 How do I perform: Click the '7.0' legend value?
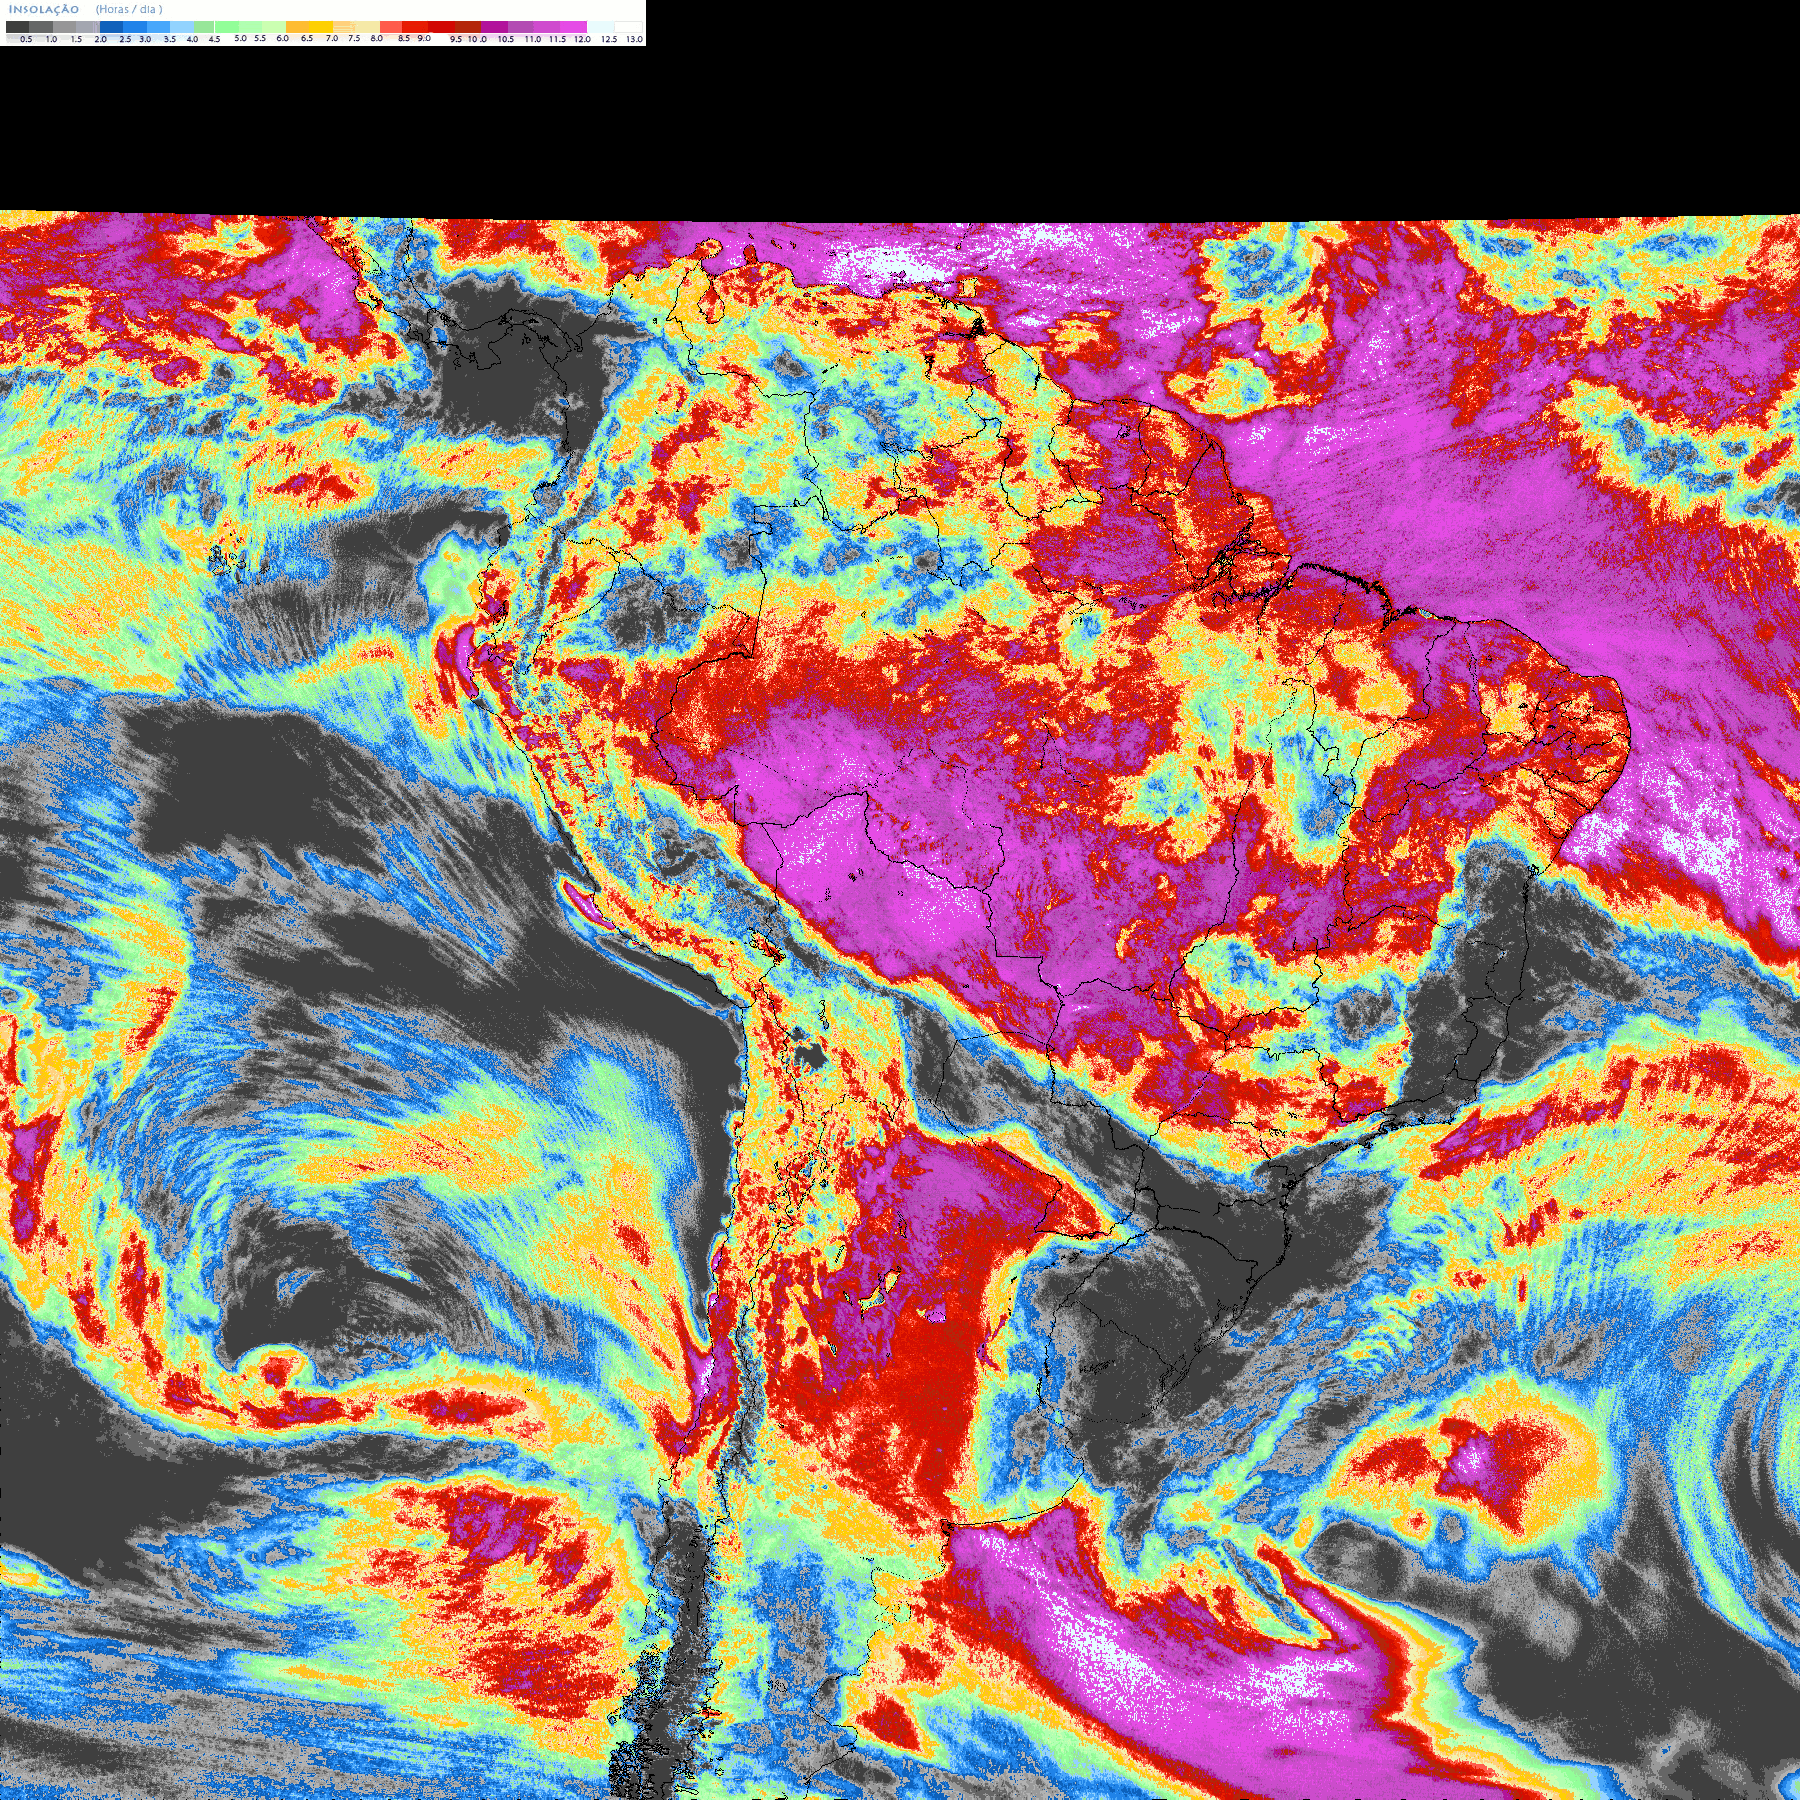pos(332,38)
